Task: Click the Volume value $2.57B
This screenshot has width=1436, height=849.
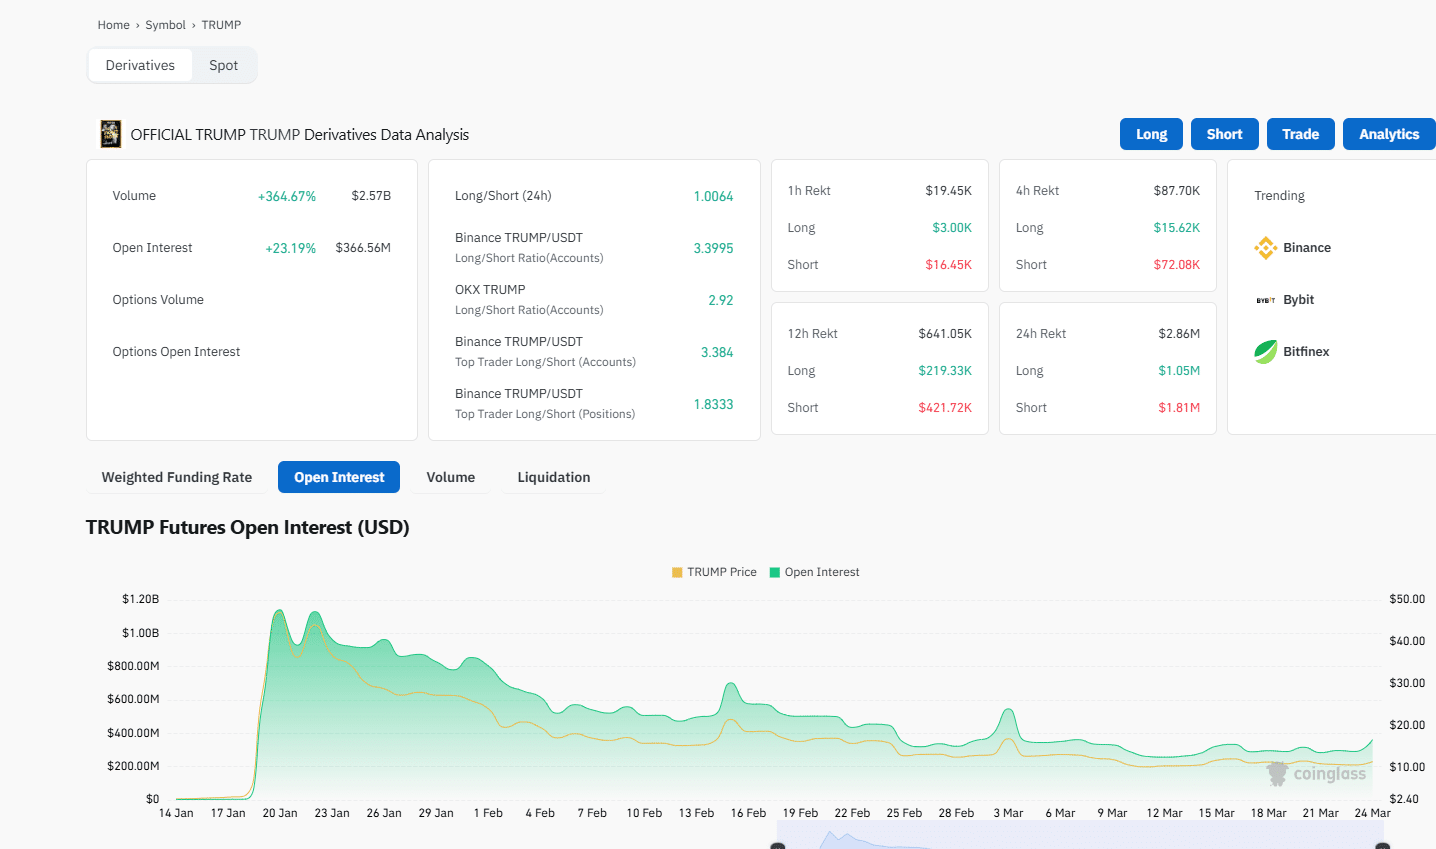Action: [371, 196]
